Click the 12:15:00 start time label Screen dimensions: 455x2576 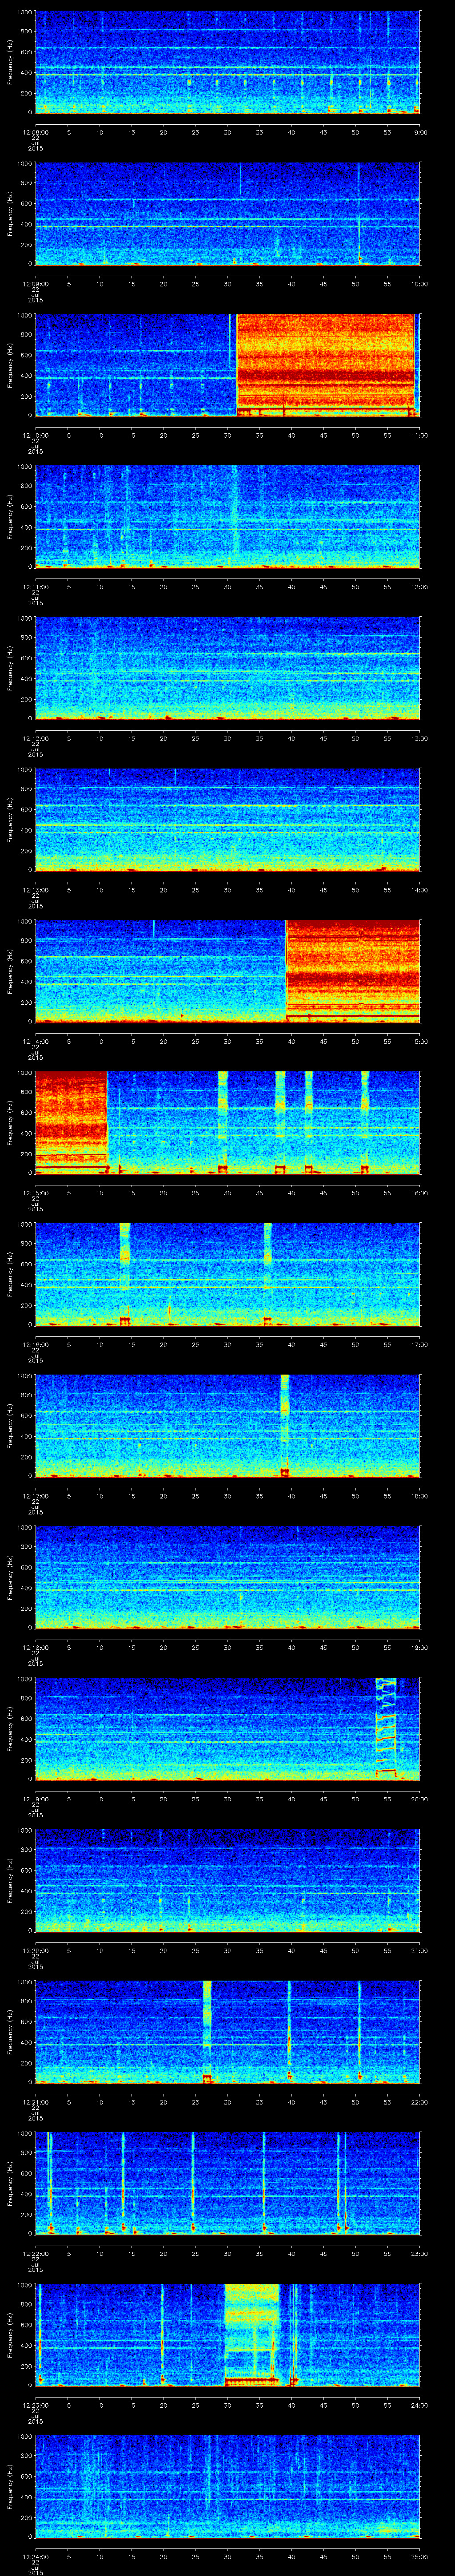tap(35, 1192)
